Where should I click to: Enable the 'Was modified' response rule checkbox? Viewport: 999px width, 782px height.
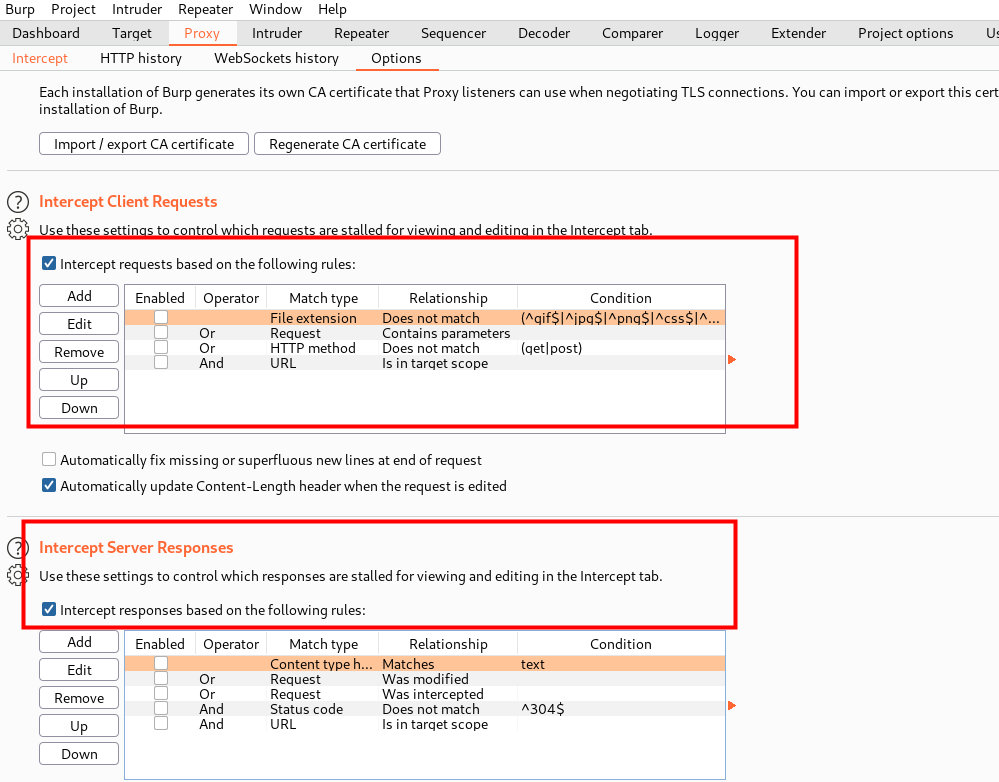(161, 679)
